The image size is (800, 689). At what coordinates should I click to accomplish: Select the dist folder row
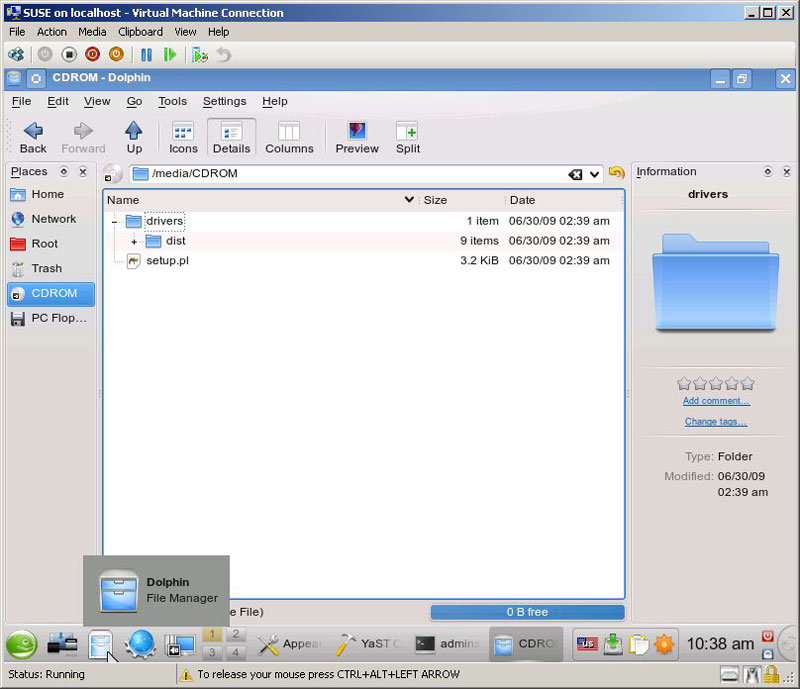click(x=363, y=241)
